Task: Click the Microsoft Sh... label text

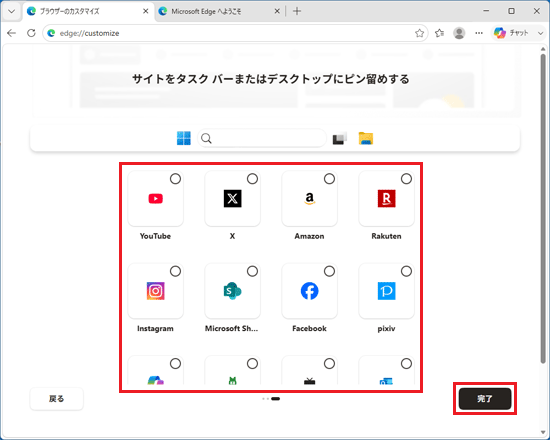Action: (x=232, y=328)
